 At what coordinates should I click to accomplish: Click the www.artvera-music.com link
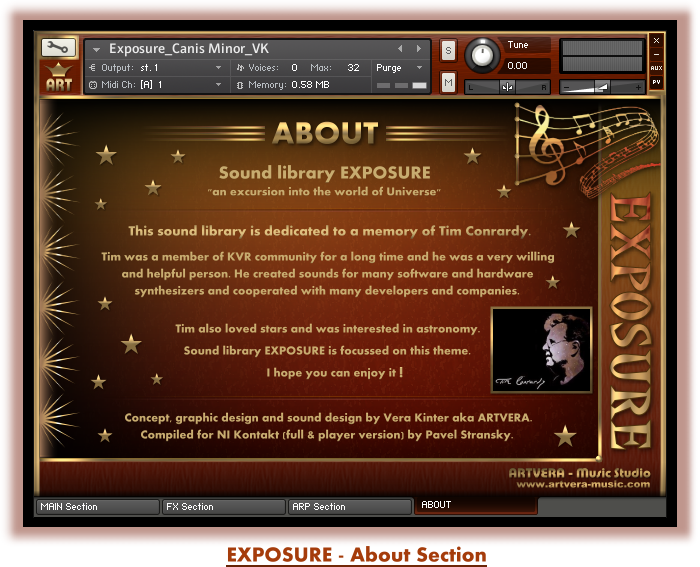(x=583, y=484)
